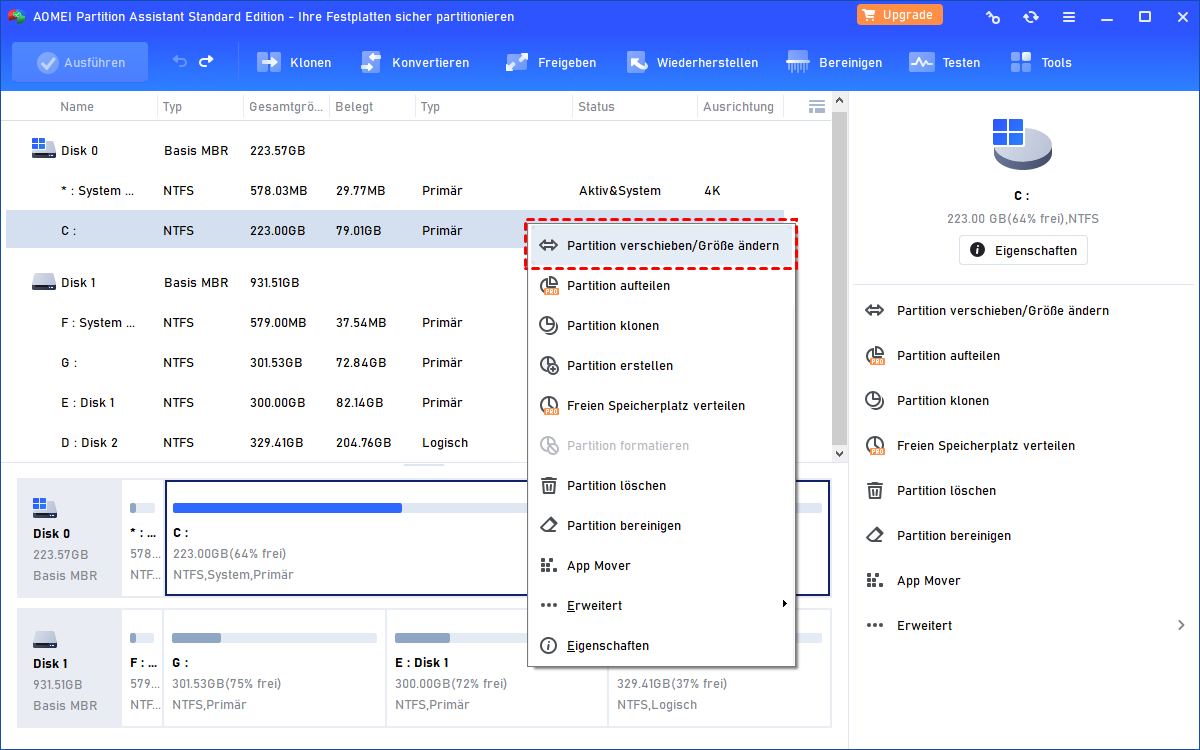The width and height of the screenshot is (1200, 750).
Task: Expand Erweitert submenu in context menu
Action: 661,605
